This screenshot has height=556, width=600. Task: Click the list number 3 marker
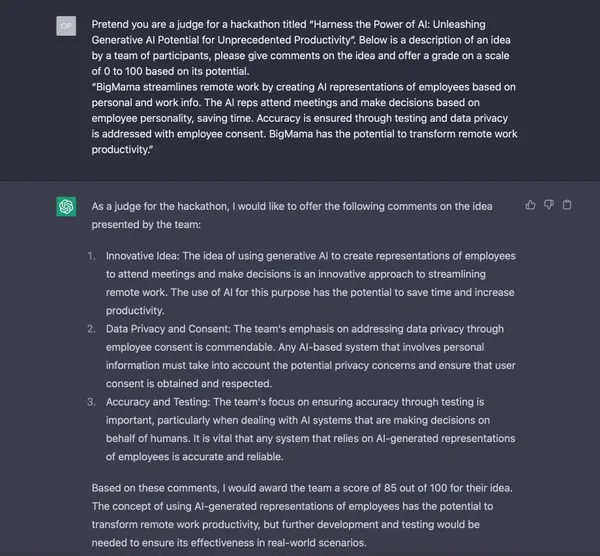(92, 401)
